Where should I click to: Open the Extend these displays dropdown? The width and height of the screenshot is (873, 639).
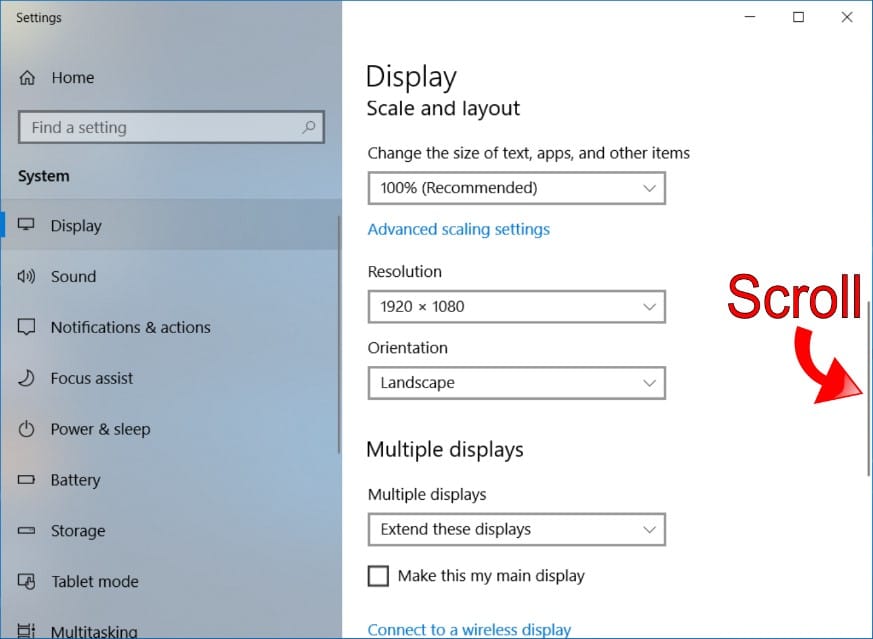coord(516,530)
